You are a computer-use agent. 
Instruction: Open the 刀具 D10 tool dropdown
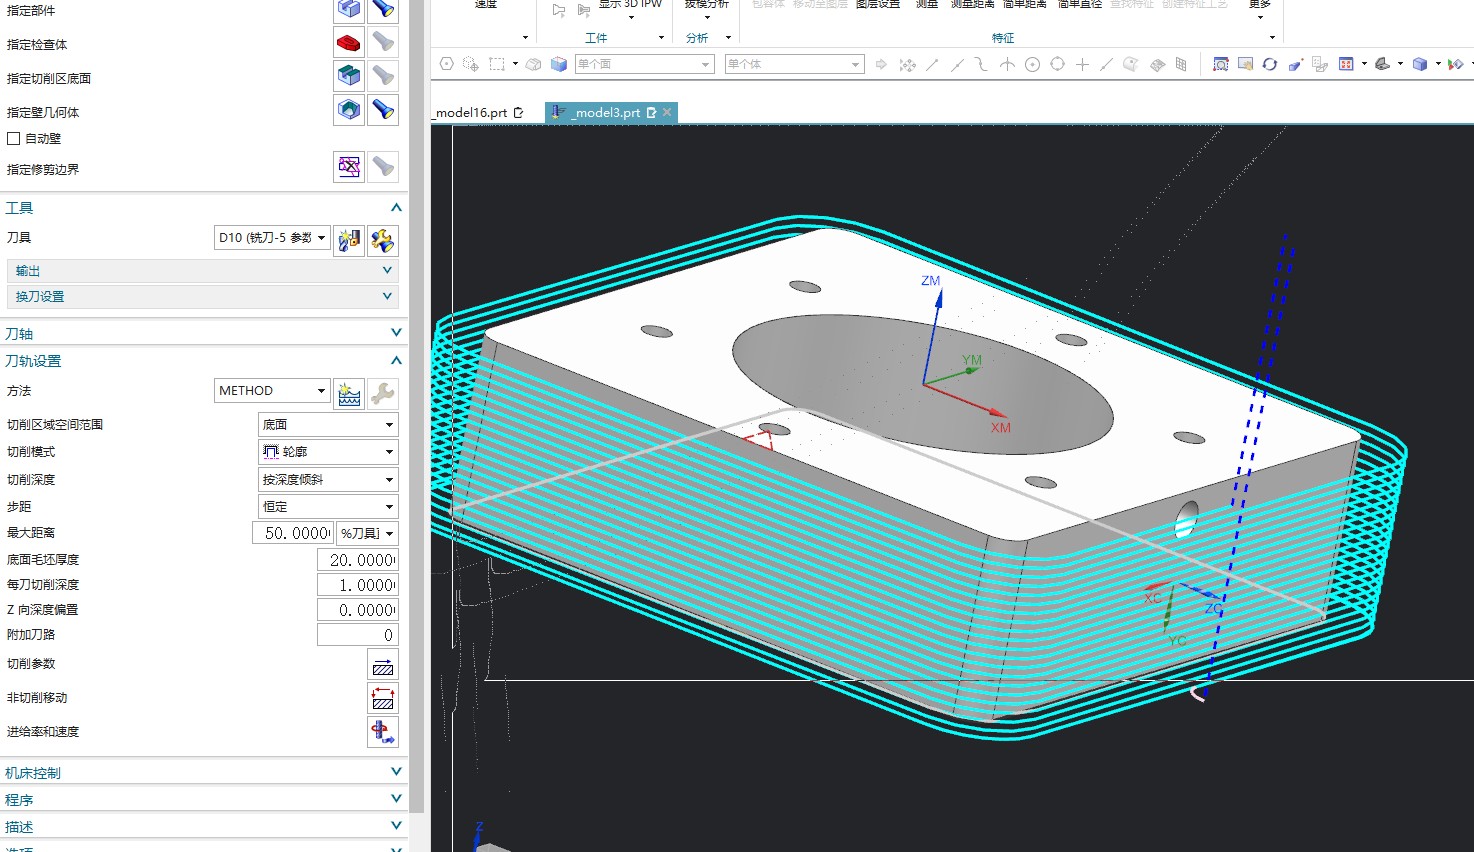(272, 238)
